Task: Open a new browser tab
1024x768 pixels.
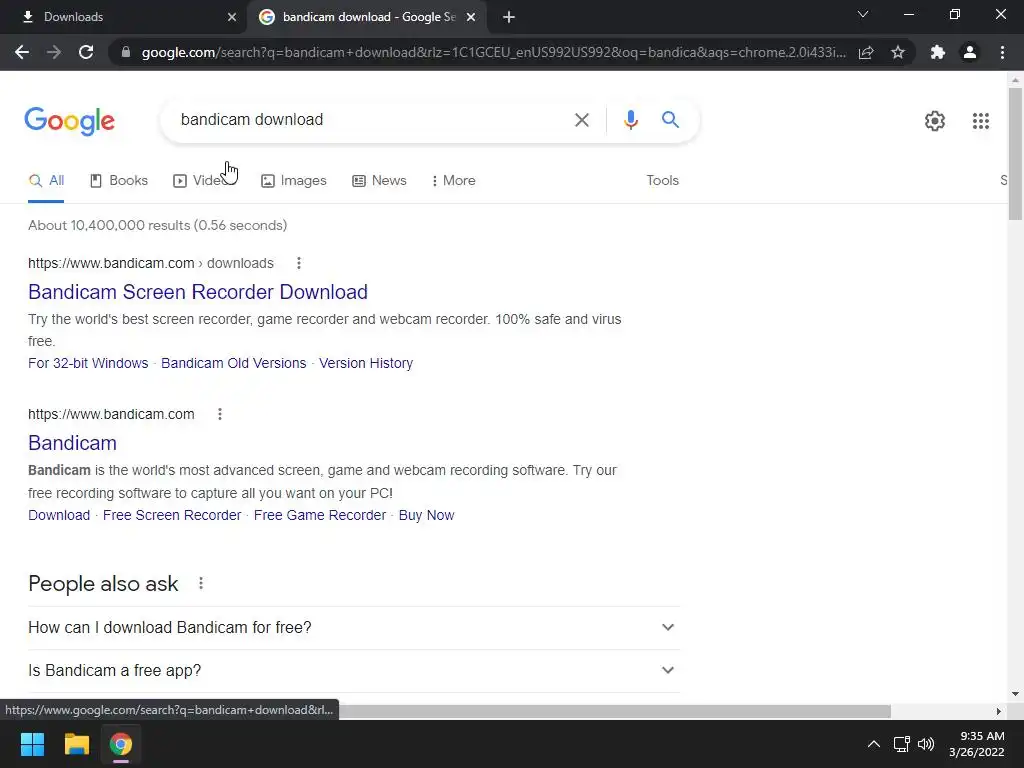Action: (x=509, y=17)
